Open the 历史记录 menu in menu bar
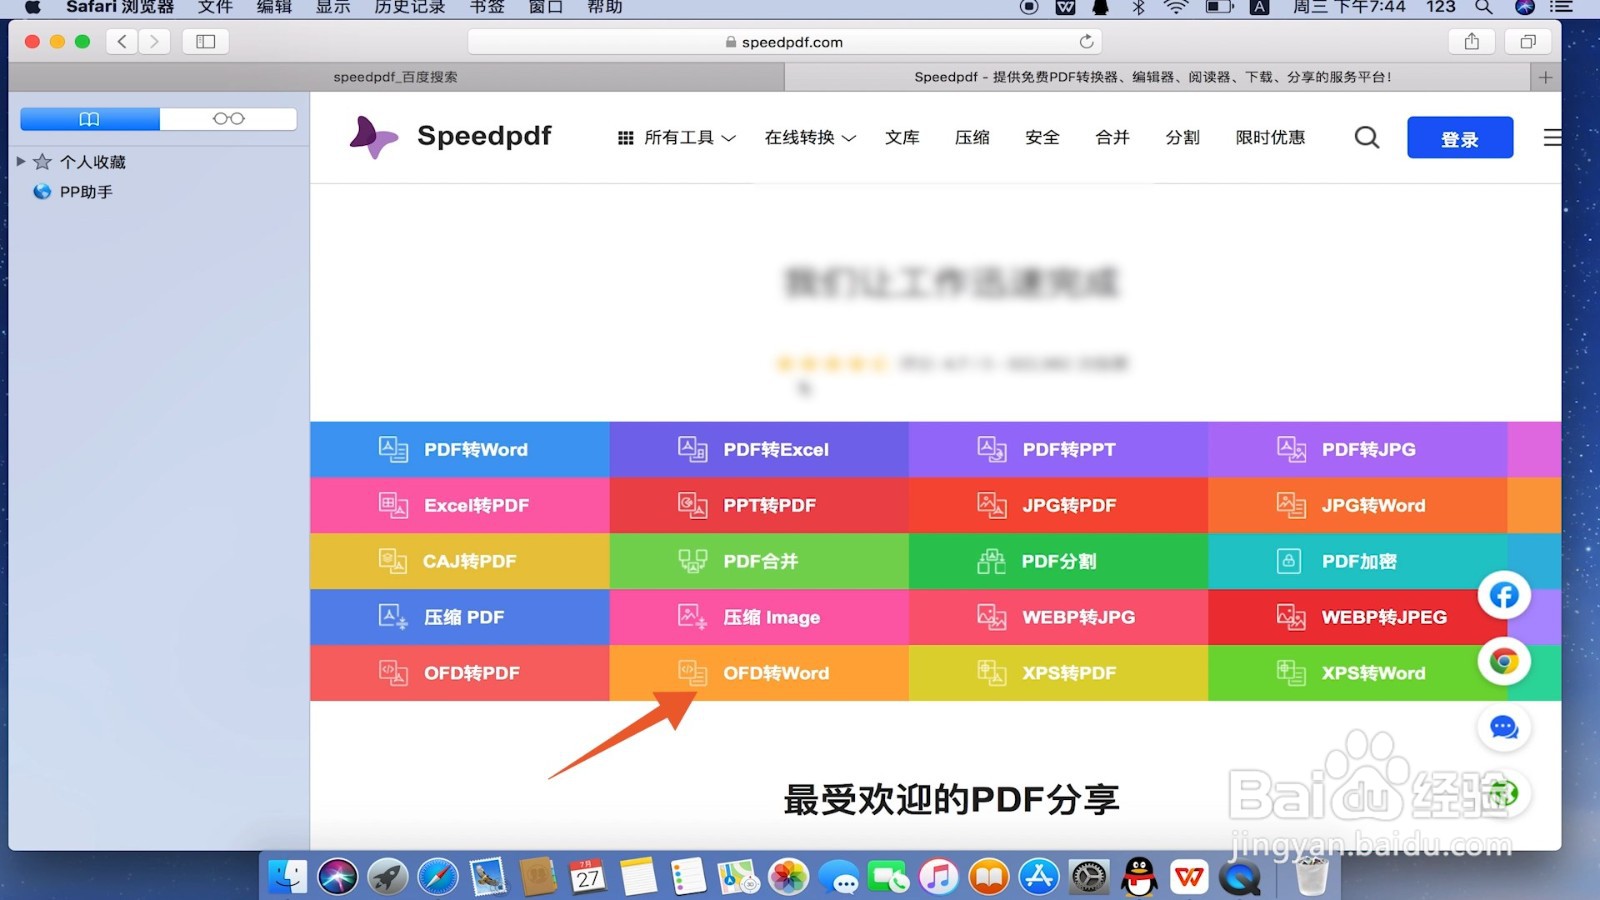The image size is (1600, 900). click(x=410, y=7)
